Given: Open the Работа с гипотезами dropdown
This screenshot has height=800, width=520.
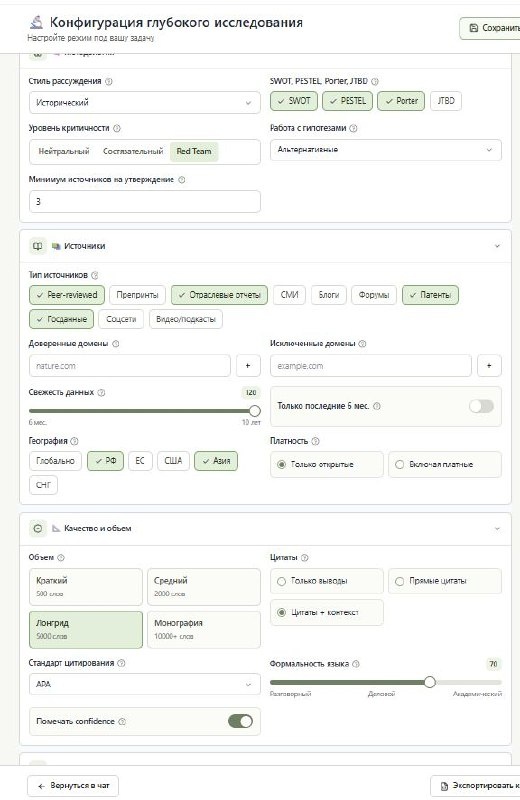Looking at the screenshot, I should (386, 149).
